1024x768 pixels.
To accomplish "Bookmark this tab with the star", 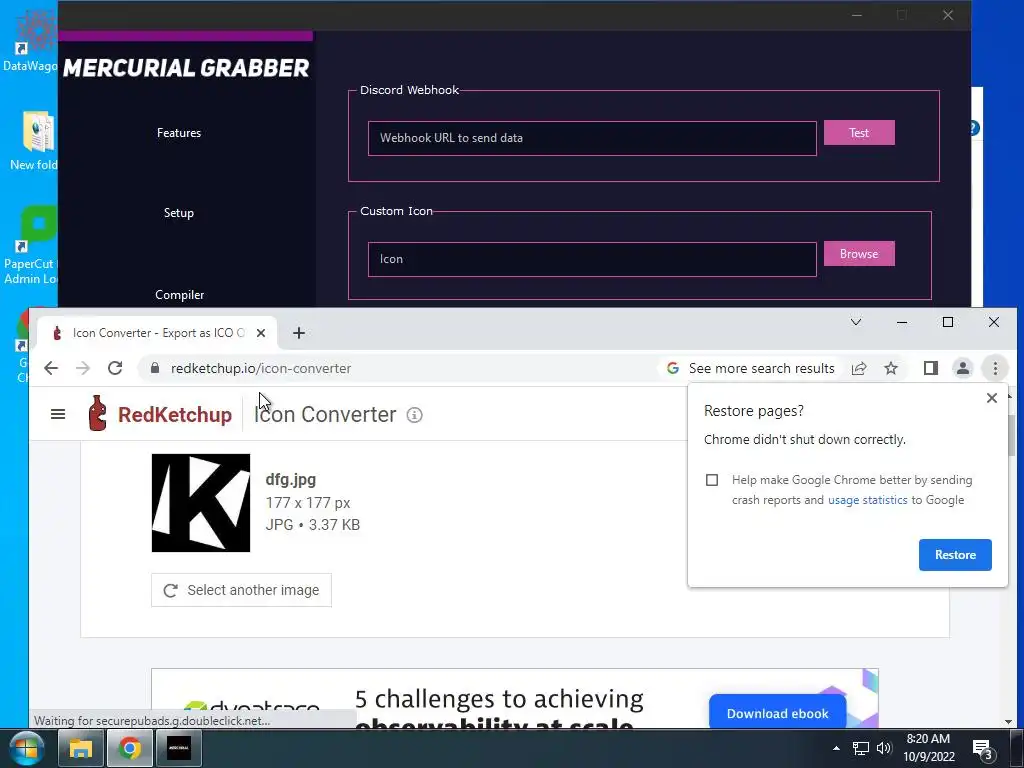I will coord(891,368).
